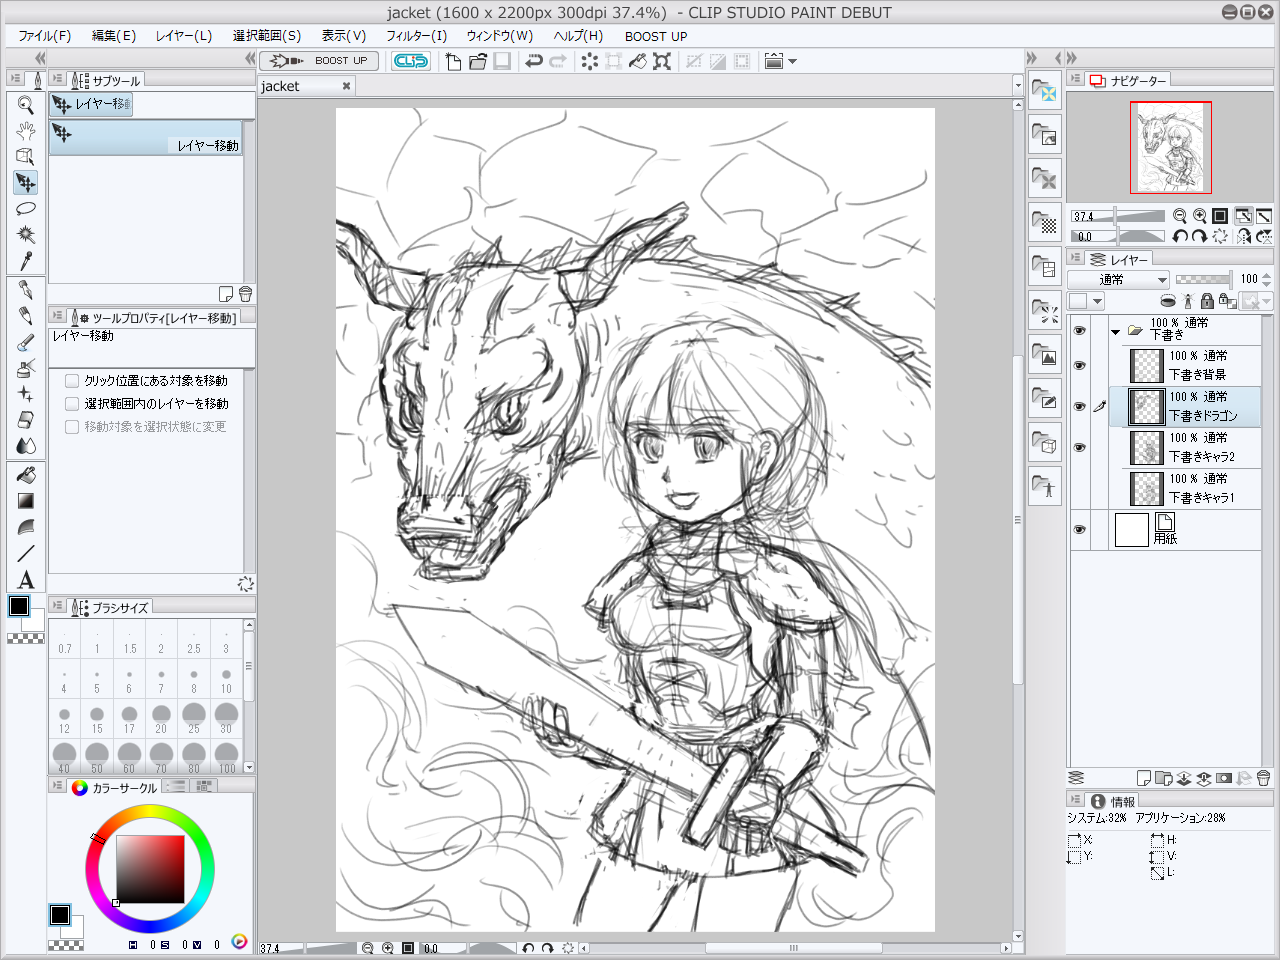This screenshot has height=960, width=1280.
Task: Hide the 用紙 paper layer
Action: coord(1080,530)
